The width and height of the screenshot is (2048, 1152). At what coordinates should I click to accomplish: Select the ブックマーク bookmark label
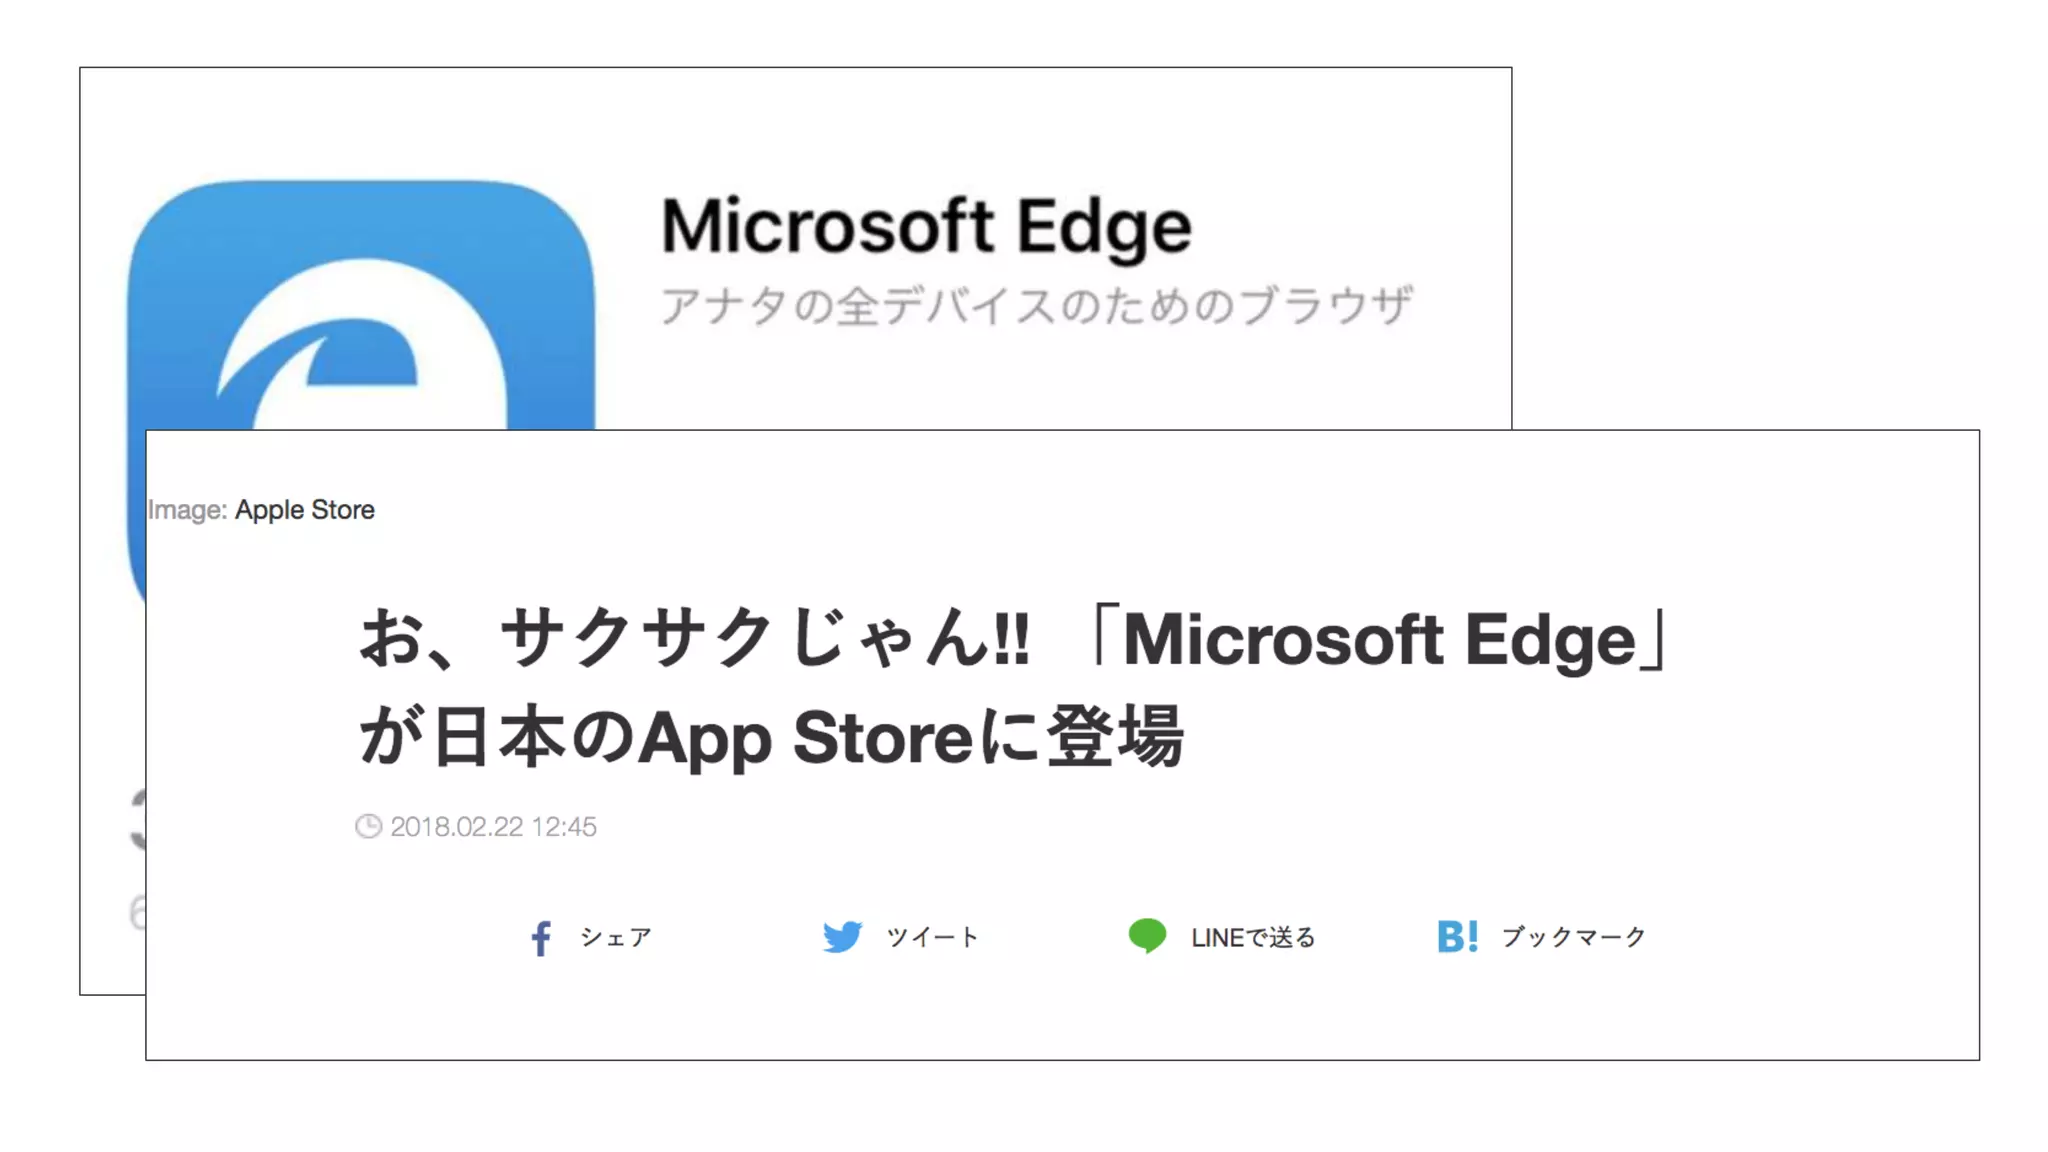(1573, 937)
